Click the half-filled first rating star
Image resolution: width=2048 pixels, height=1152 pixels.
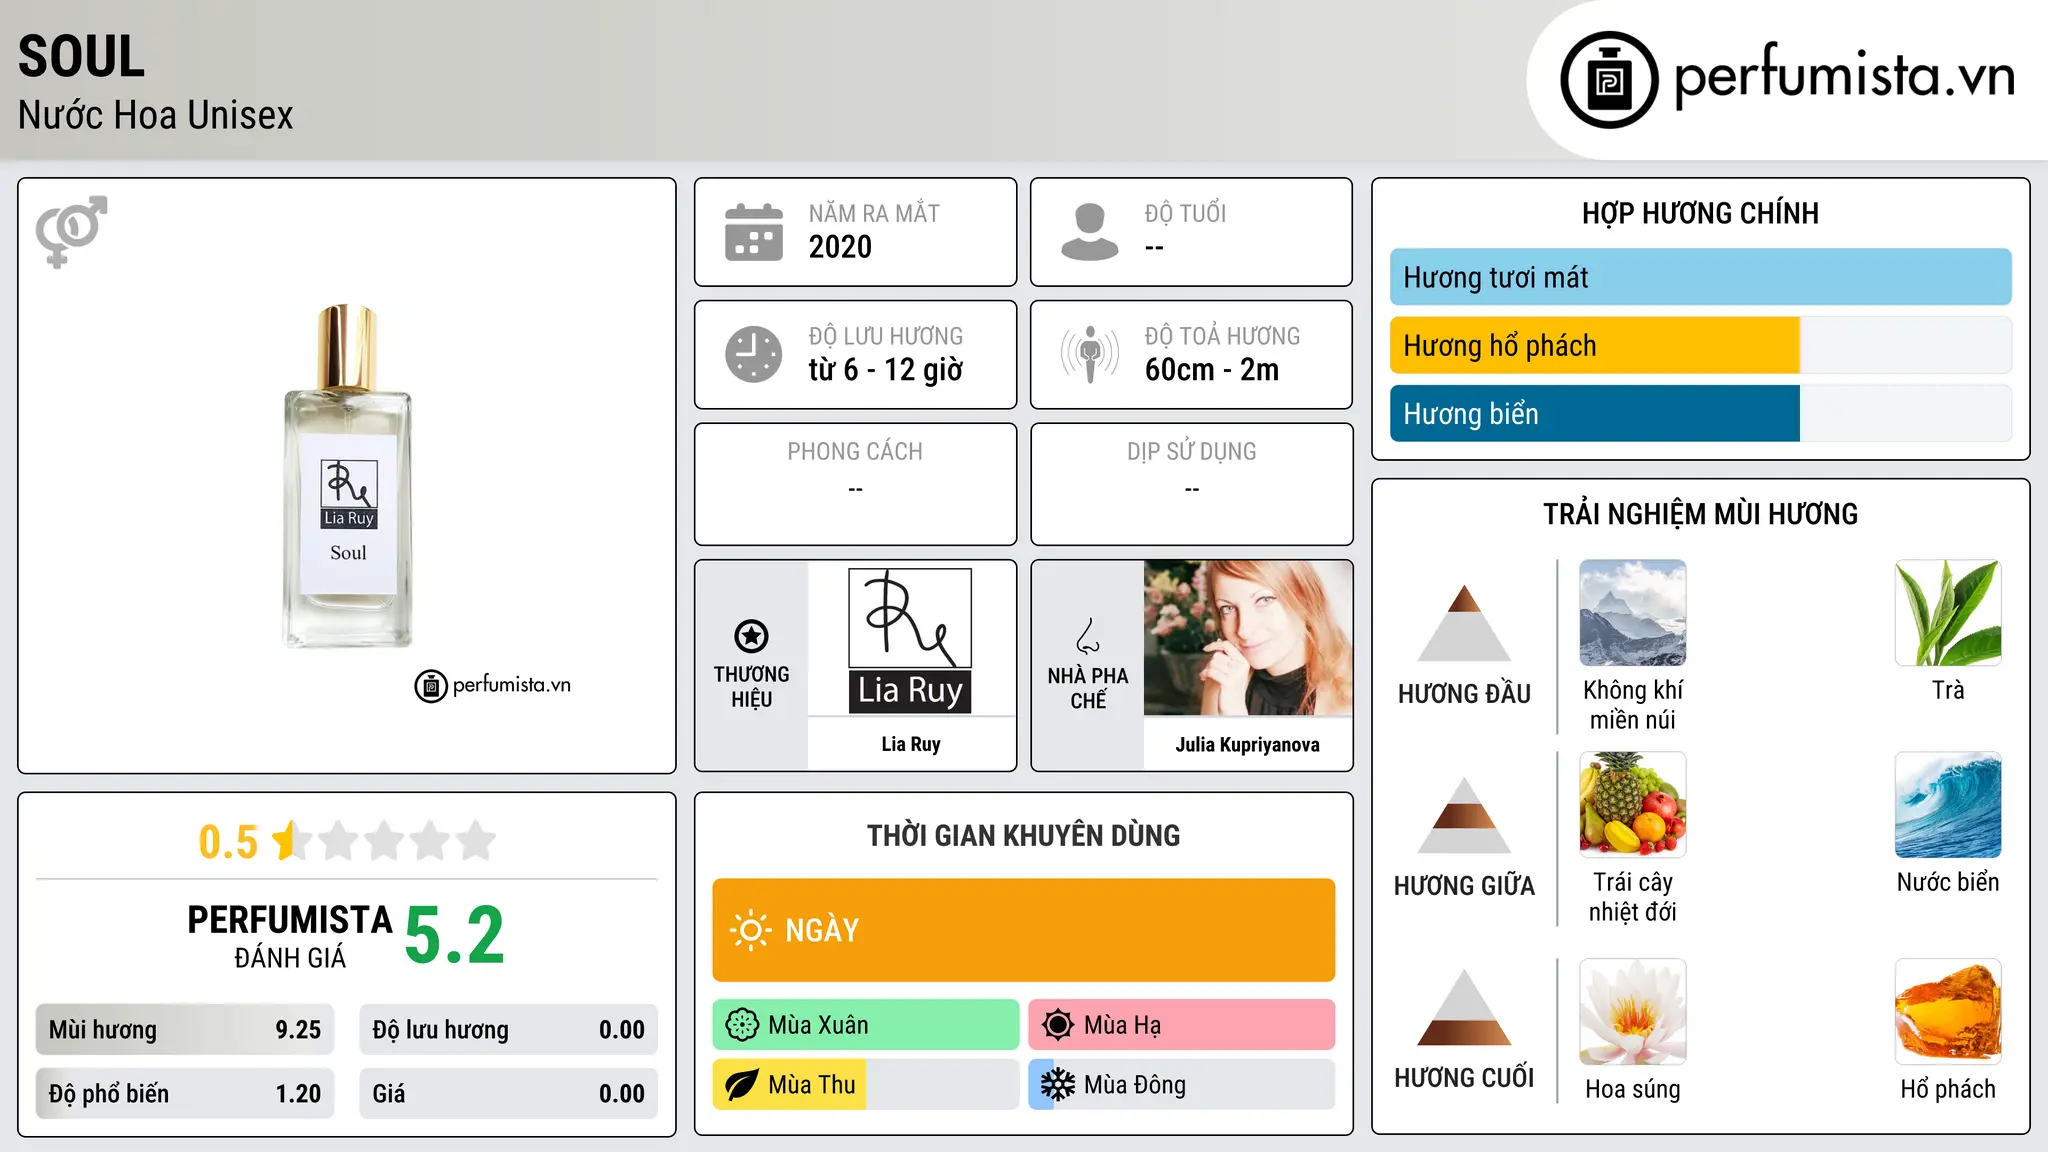[291, 841]
